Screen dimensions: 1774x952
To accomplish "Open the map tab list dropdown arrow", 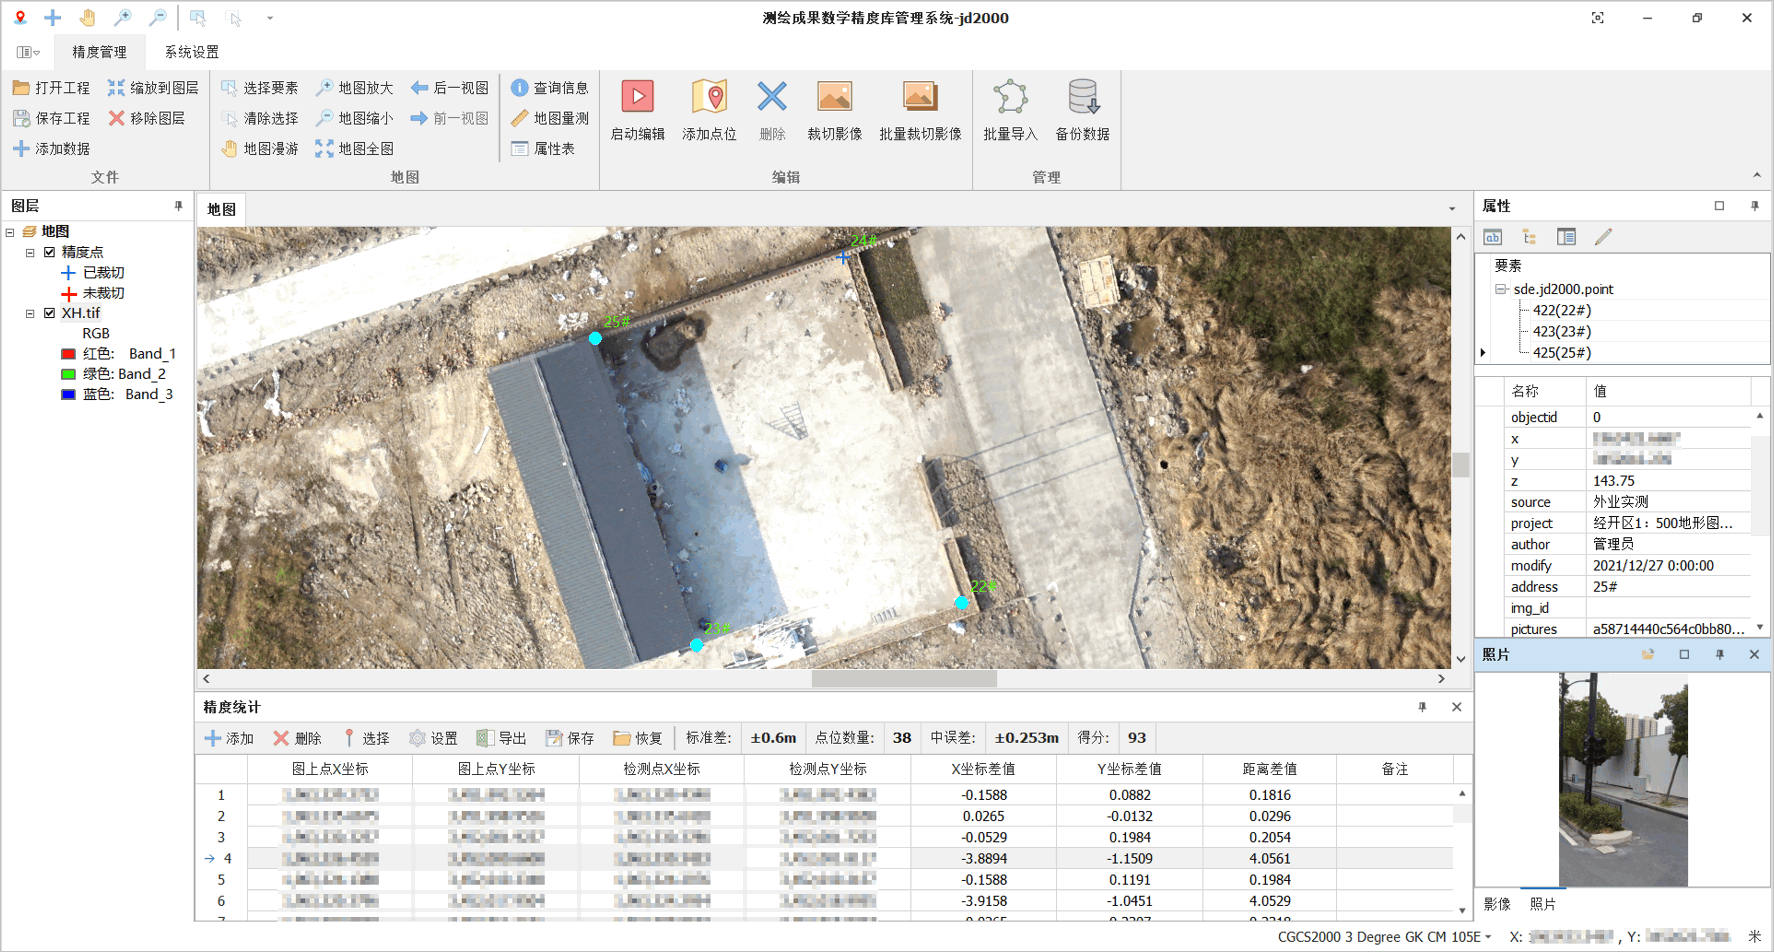I will [1452, 209].
